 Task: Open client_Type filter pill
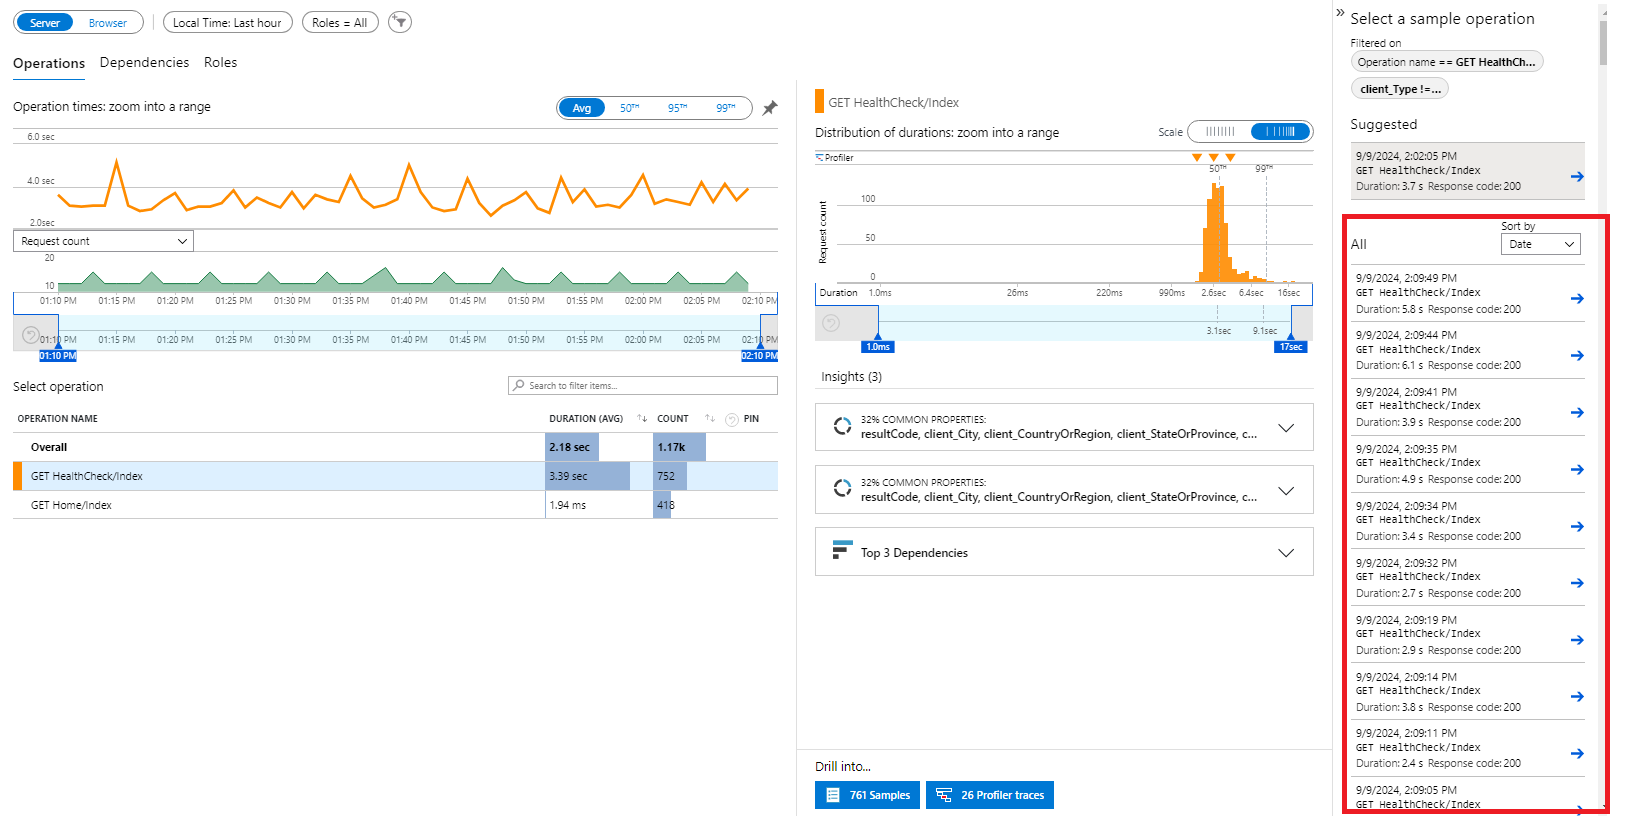coord(1400,89)
